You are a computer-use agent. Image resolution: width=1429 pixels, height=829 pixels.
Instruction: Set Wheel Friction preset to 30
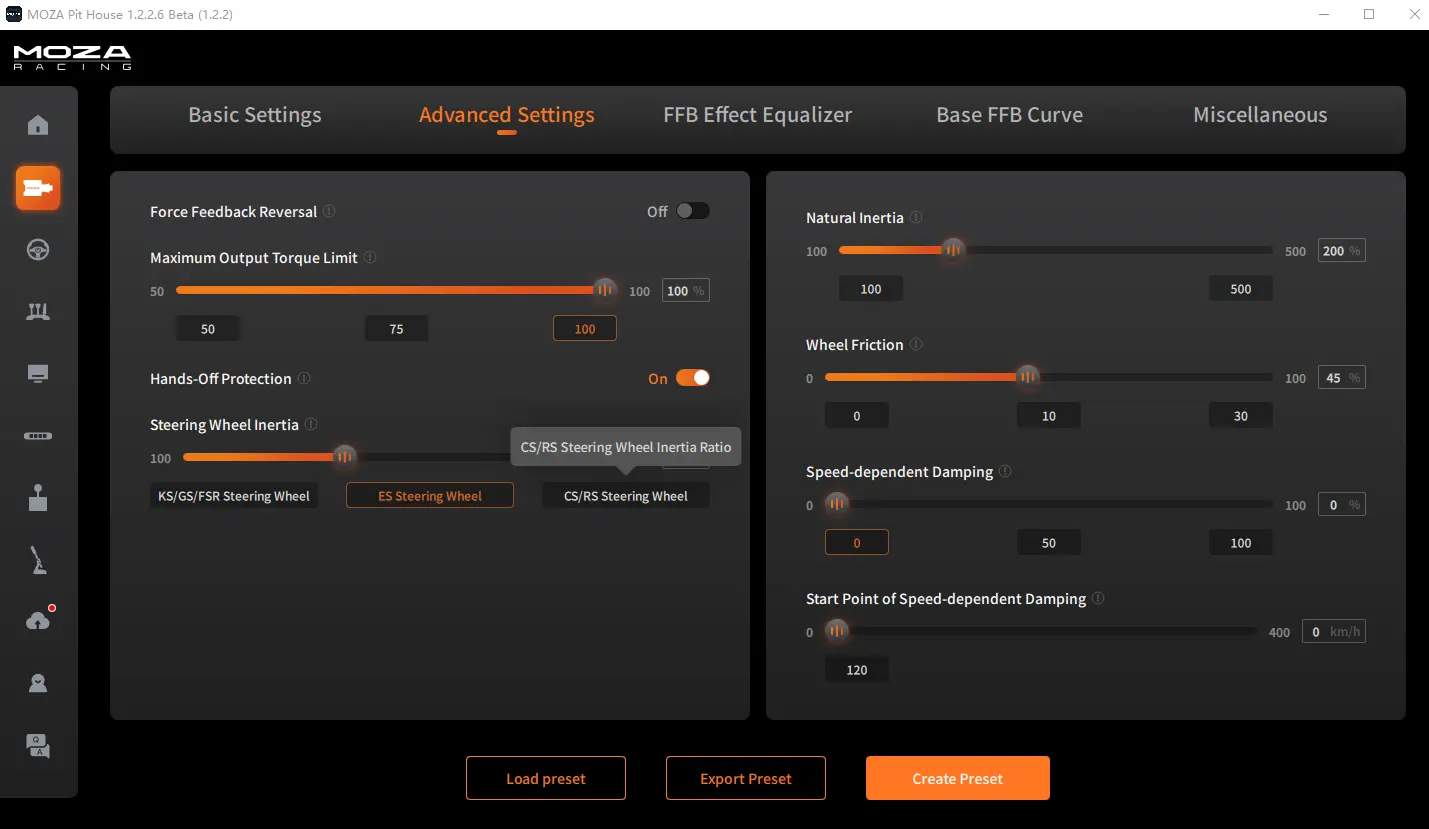click(x=1241, y=416)
